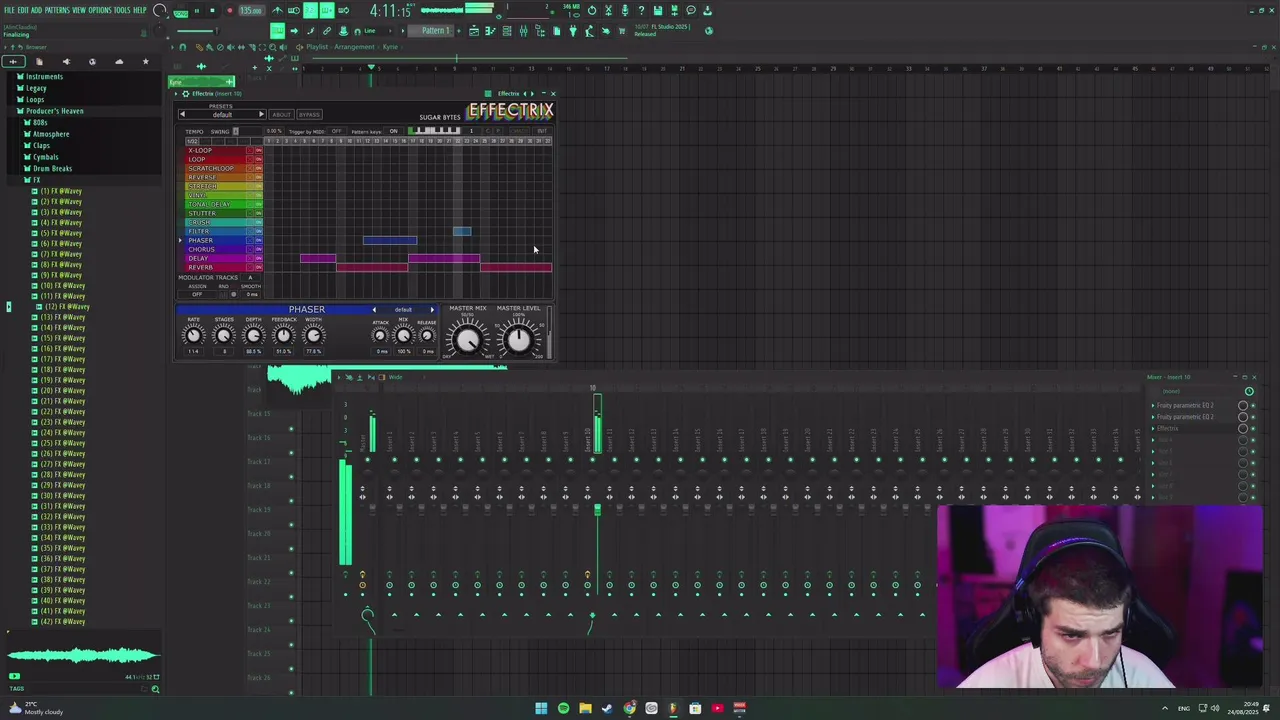
Task: Toggle CHORUS effect ON button
Action: [x=259, y=249]
